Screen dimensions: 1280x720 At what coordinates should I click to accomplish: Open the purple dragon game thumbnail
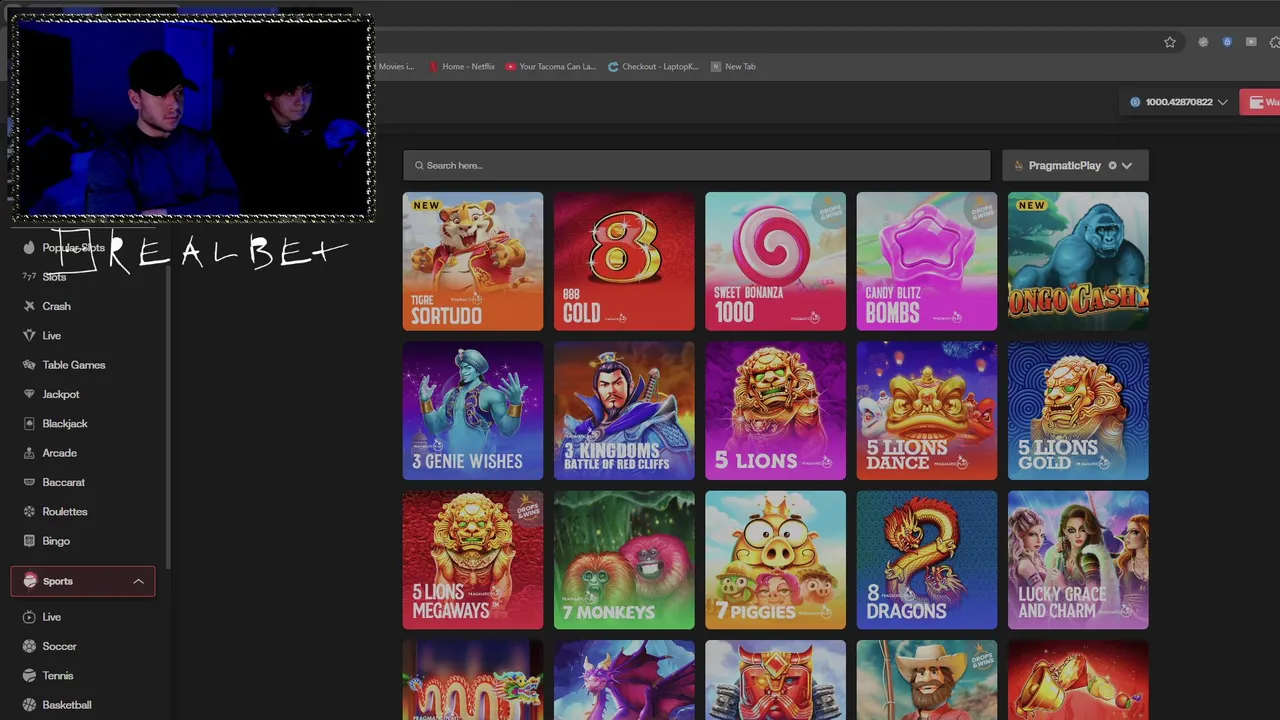click(624, 680)
